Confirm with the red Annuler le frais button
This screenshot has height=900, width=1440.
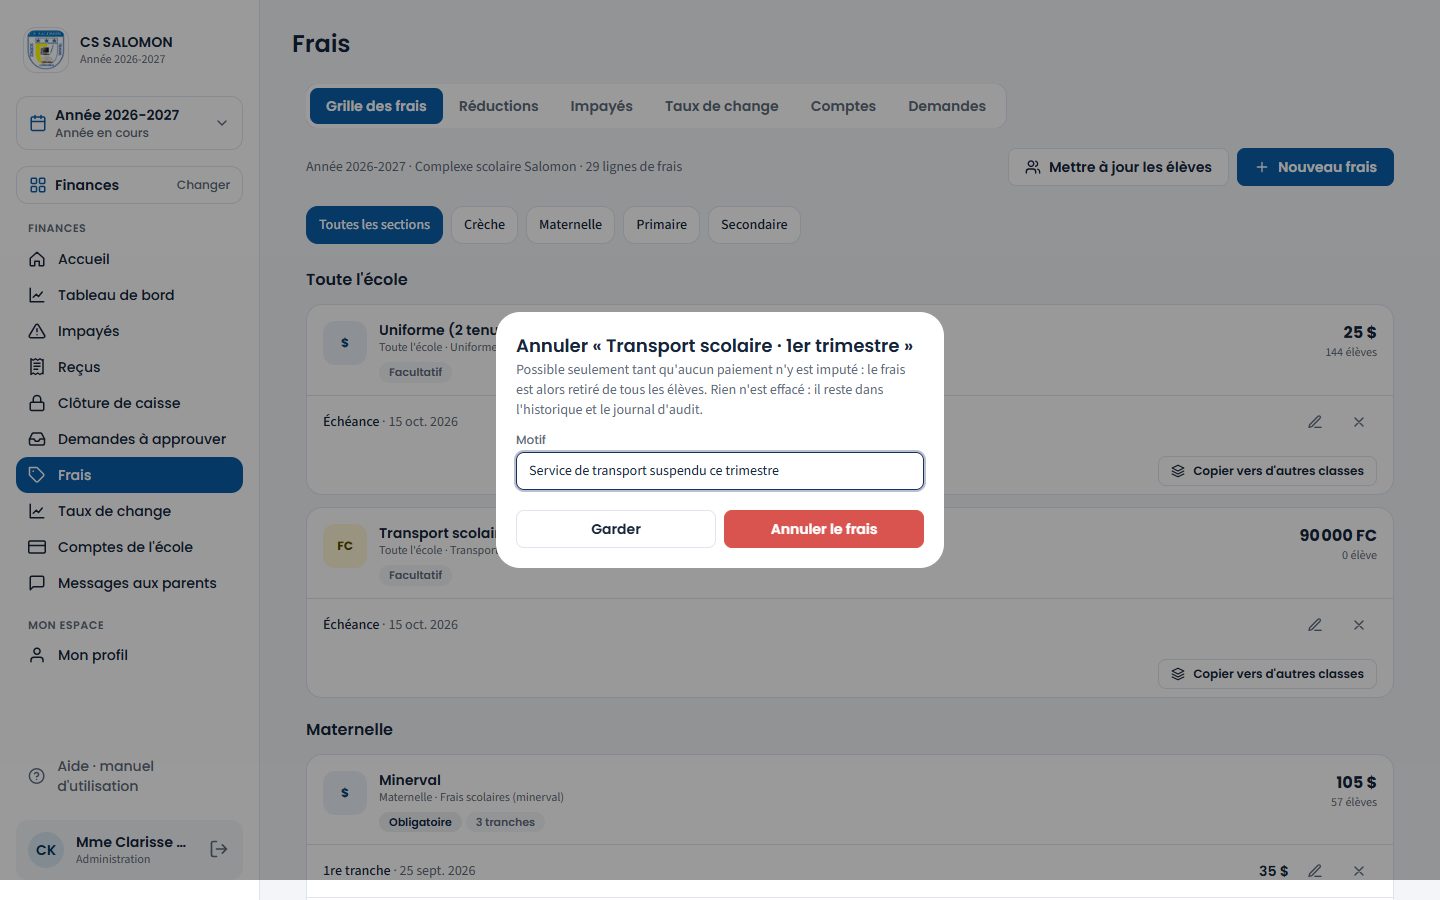(x=824, y=529)
